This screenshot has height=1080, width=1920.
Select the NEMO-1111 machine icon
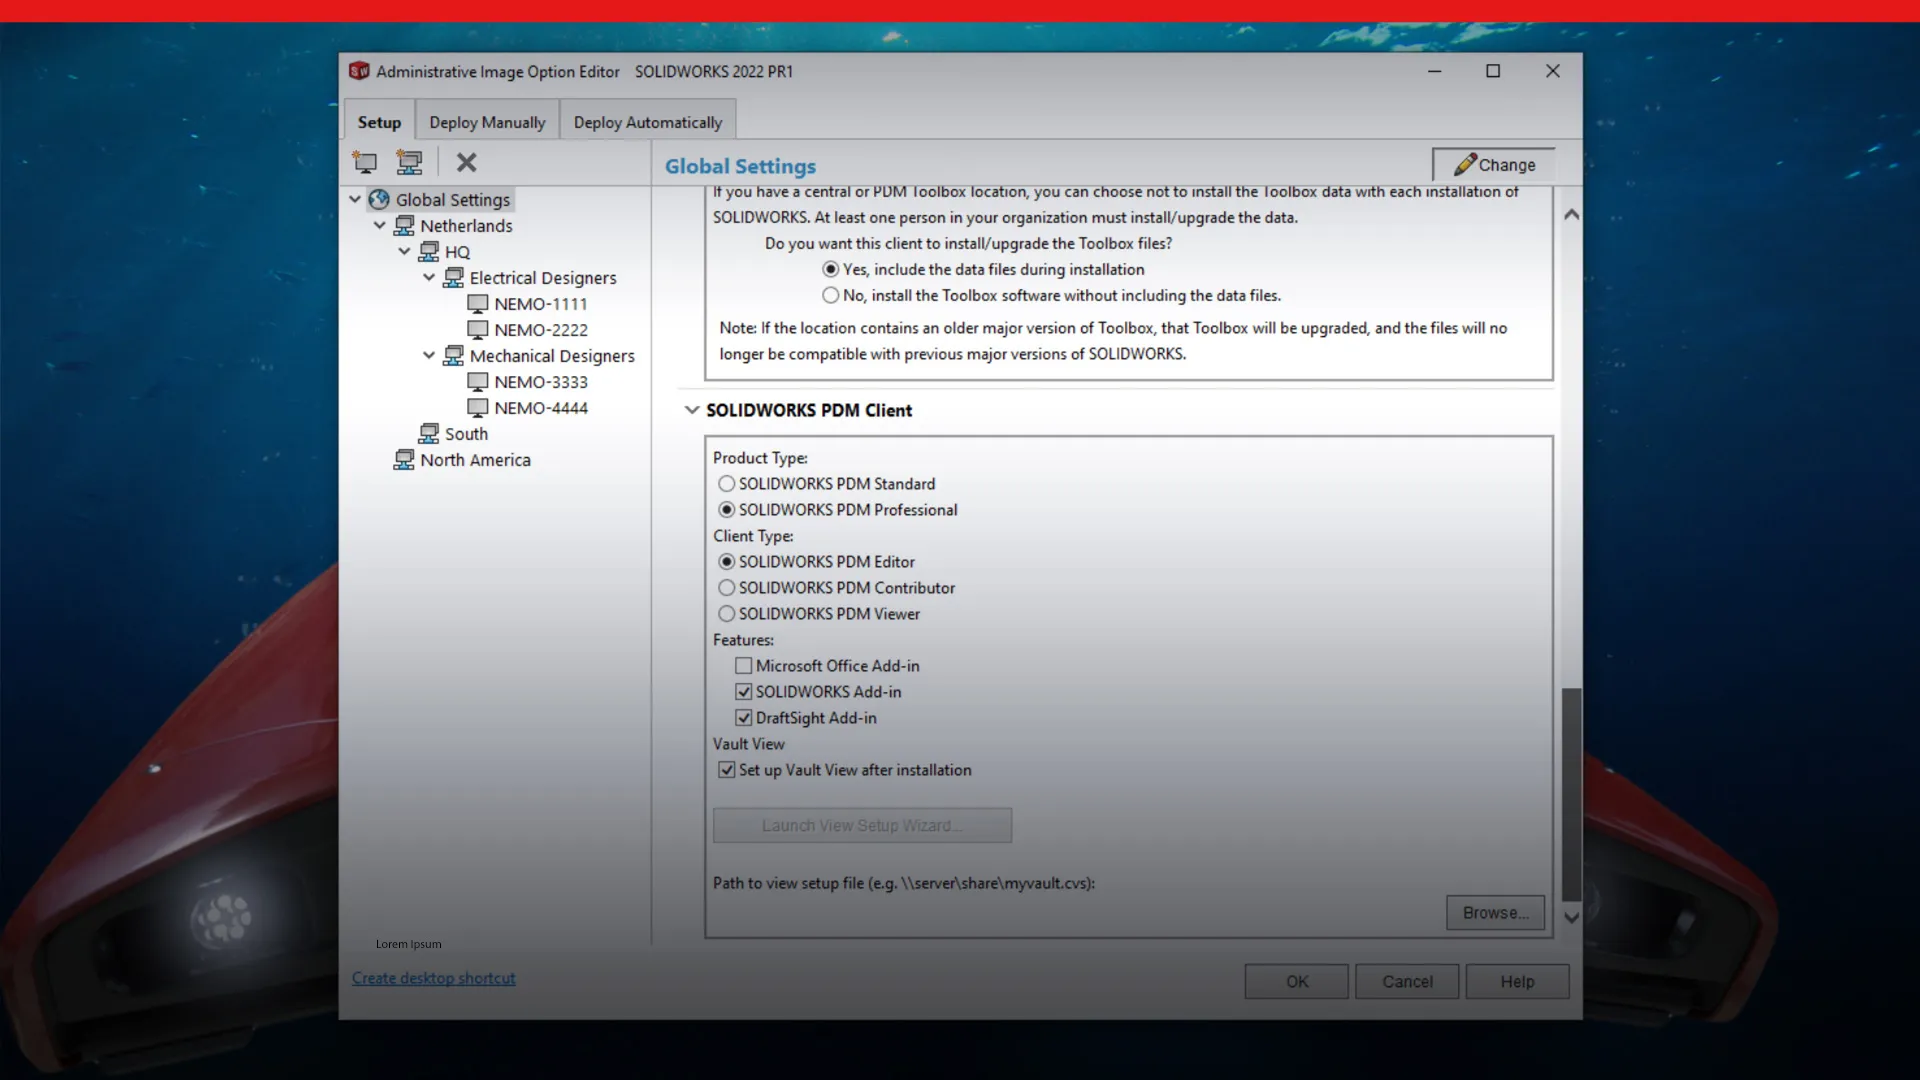pos(478,303)
